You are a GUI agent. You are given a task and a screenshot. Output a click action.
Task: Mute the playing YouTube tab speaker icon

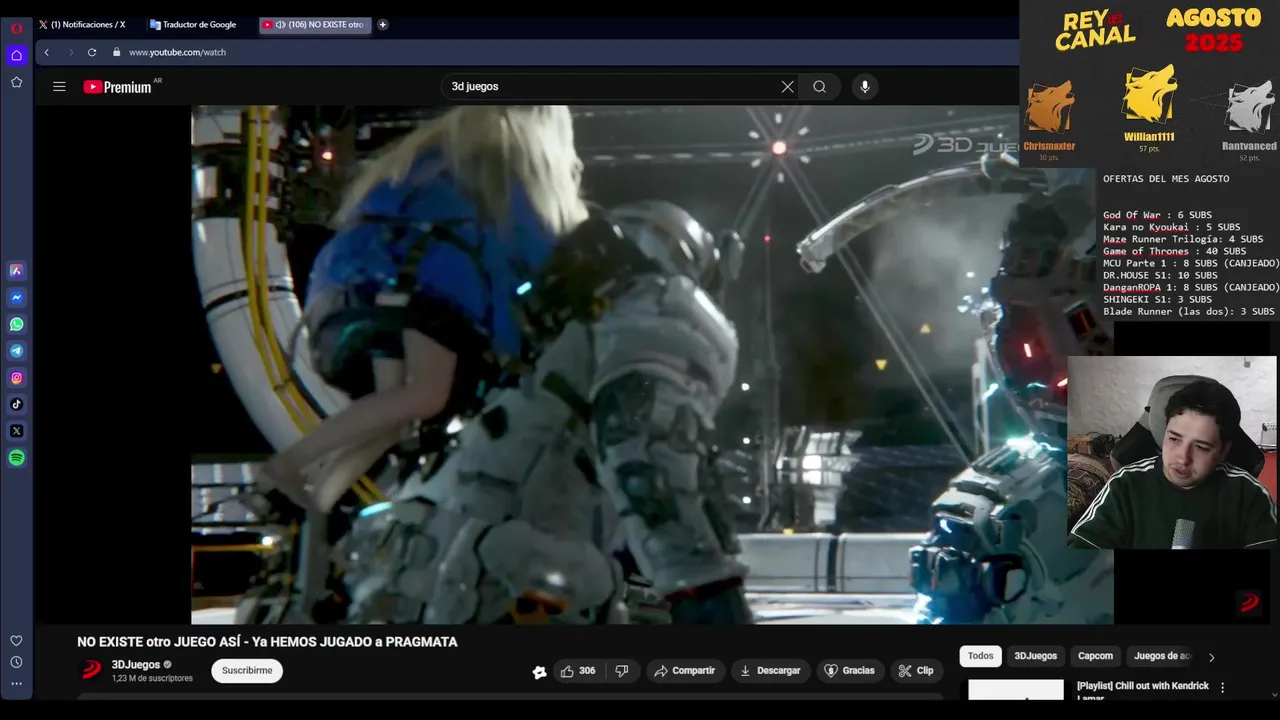pos(280,25)
